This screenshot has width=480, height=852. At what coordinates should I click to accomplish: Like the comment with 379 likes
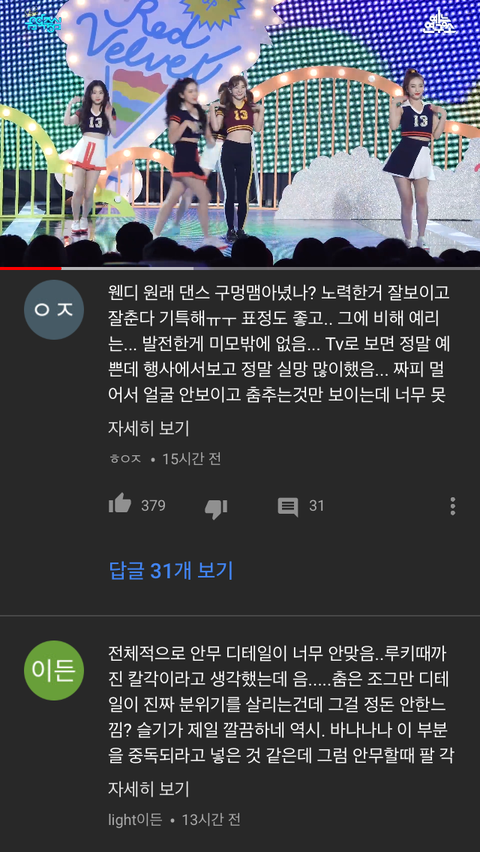120,503
